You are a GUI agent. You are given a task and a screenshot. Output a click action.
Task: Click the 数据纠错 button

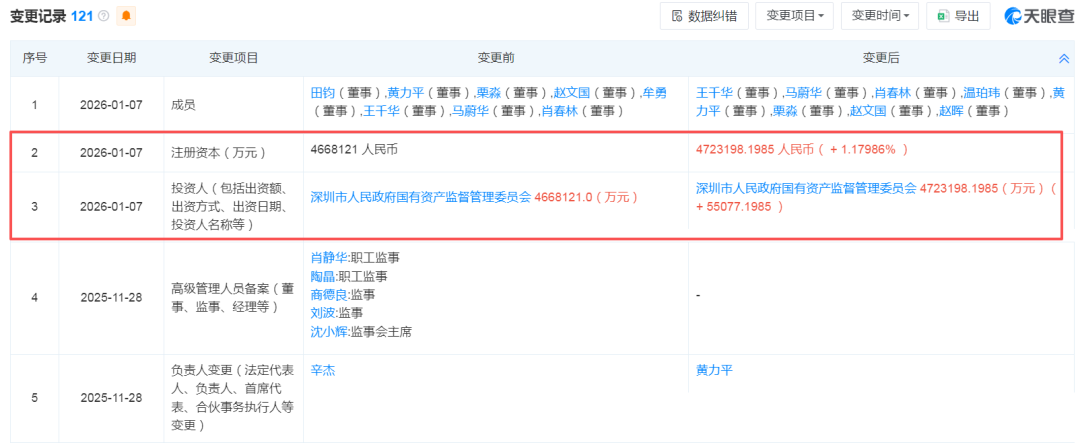click(704, 16)
